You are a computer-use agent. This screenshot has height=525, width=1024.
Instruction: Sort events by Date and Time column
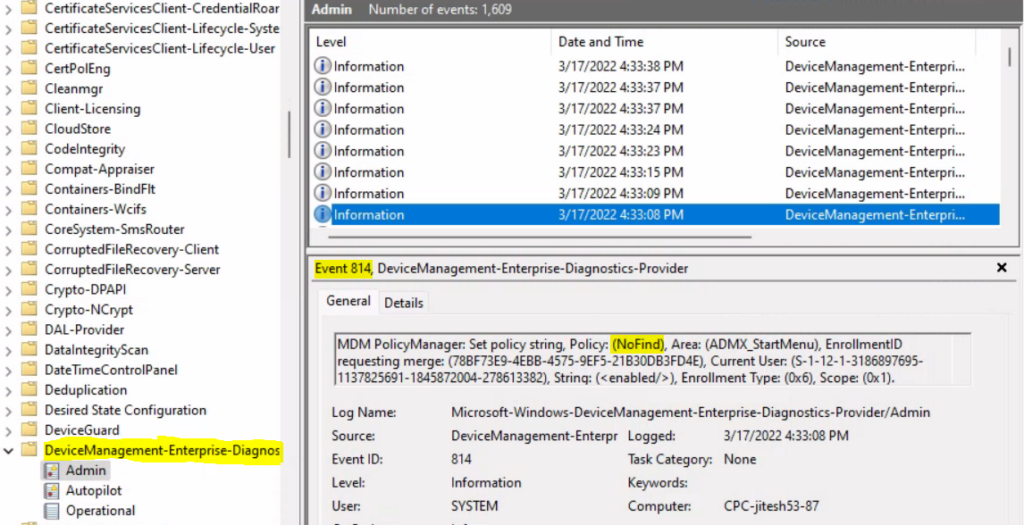[x=600, y=42]
